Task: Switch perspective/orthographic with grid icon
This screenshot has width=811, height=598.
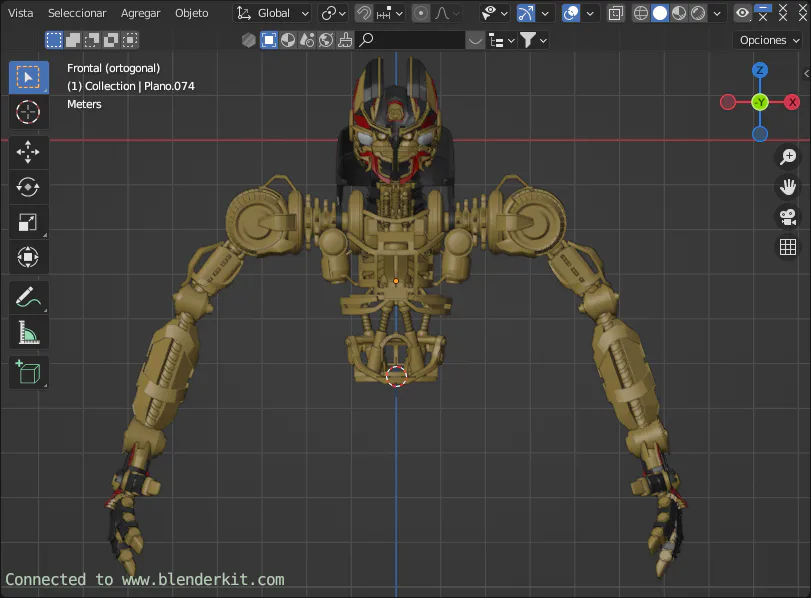Action: pos(788,247)
